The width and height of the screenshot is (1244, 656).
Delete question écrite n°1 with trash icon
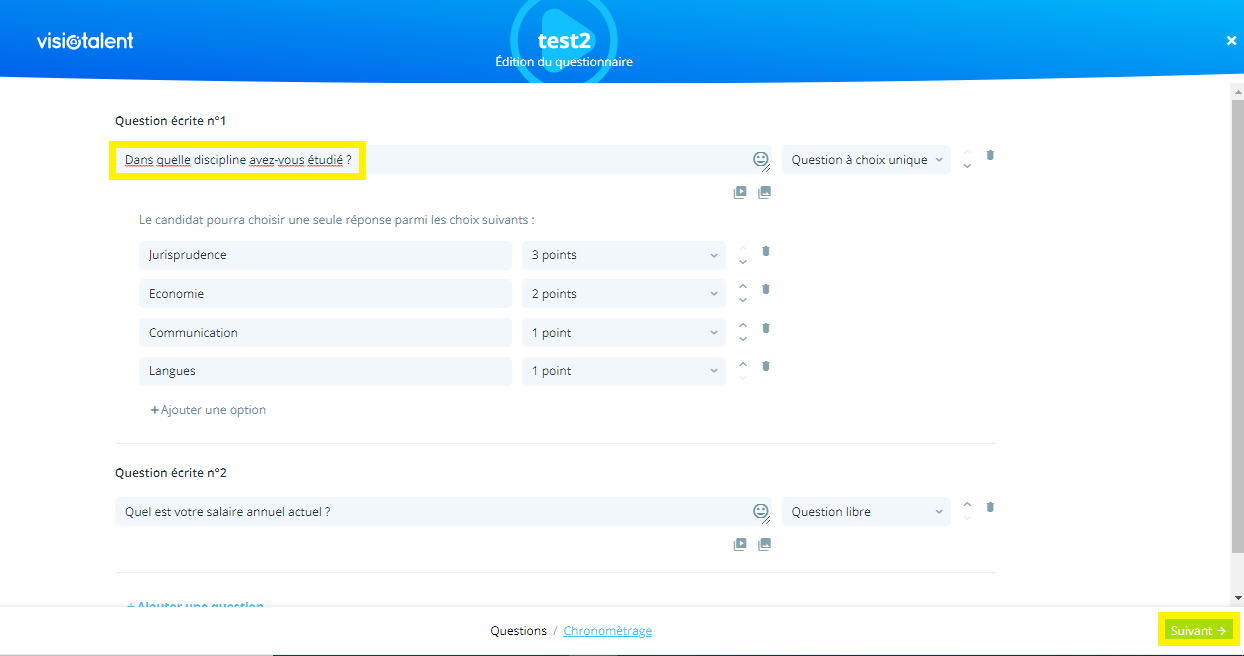(990, 155)
